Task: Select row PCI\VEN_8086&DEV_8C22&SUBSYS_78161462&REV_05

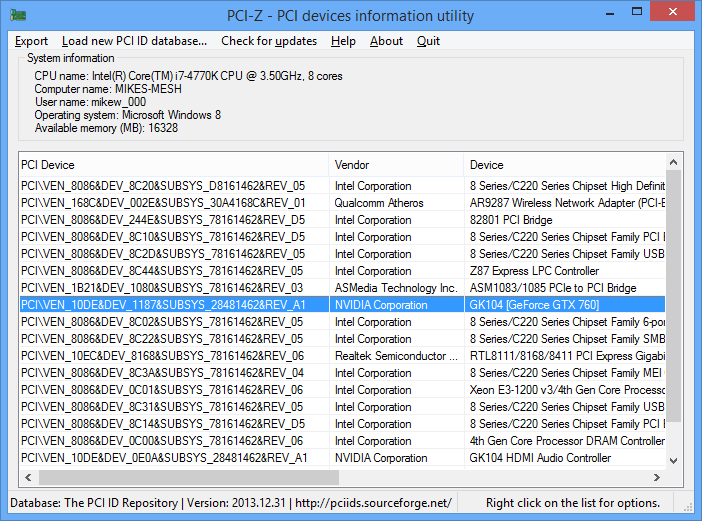Action: [x=342, y=339]
